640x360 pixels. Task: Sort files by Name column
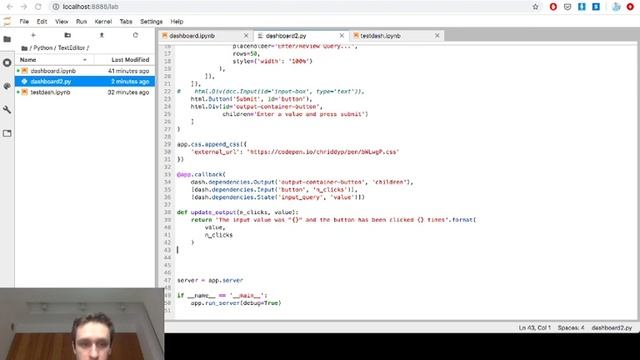coord(54,60)
